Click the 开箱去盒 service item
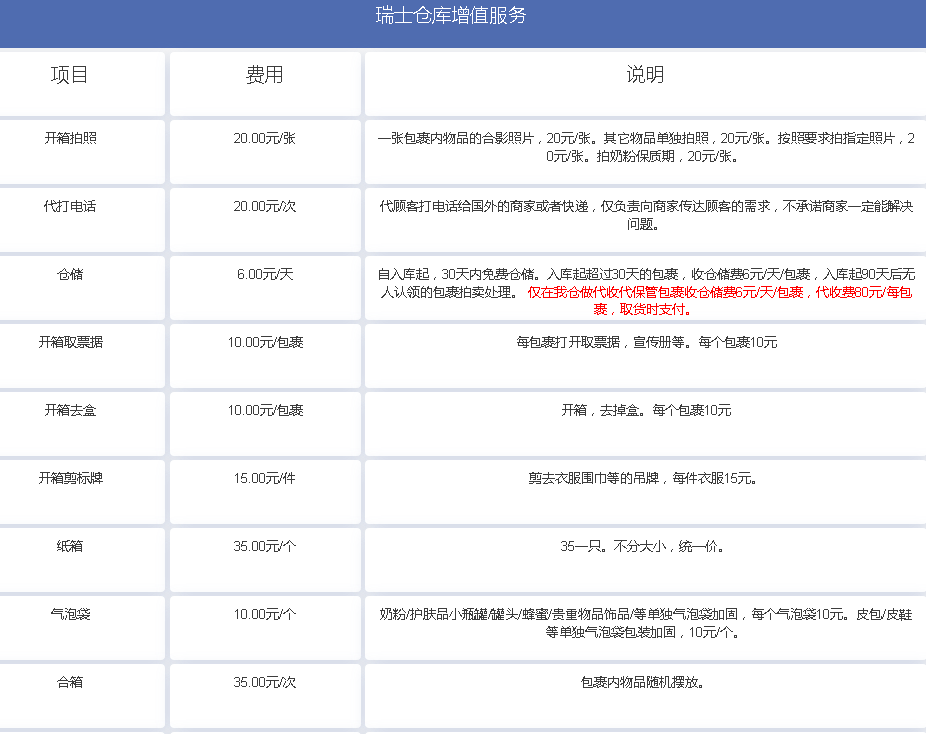The image size is (926, 734). tap(70, 410)
